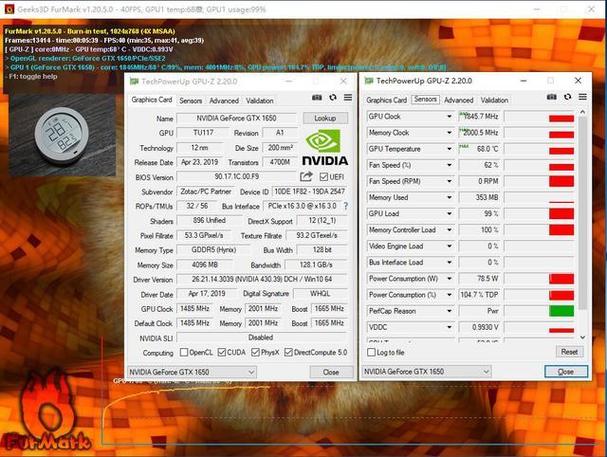607x457 pixels.
Task: Select Graphics Card tab in left GPU-Z window
Action: point(151,100)
